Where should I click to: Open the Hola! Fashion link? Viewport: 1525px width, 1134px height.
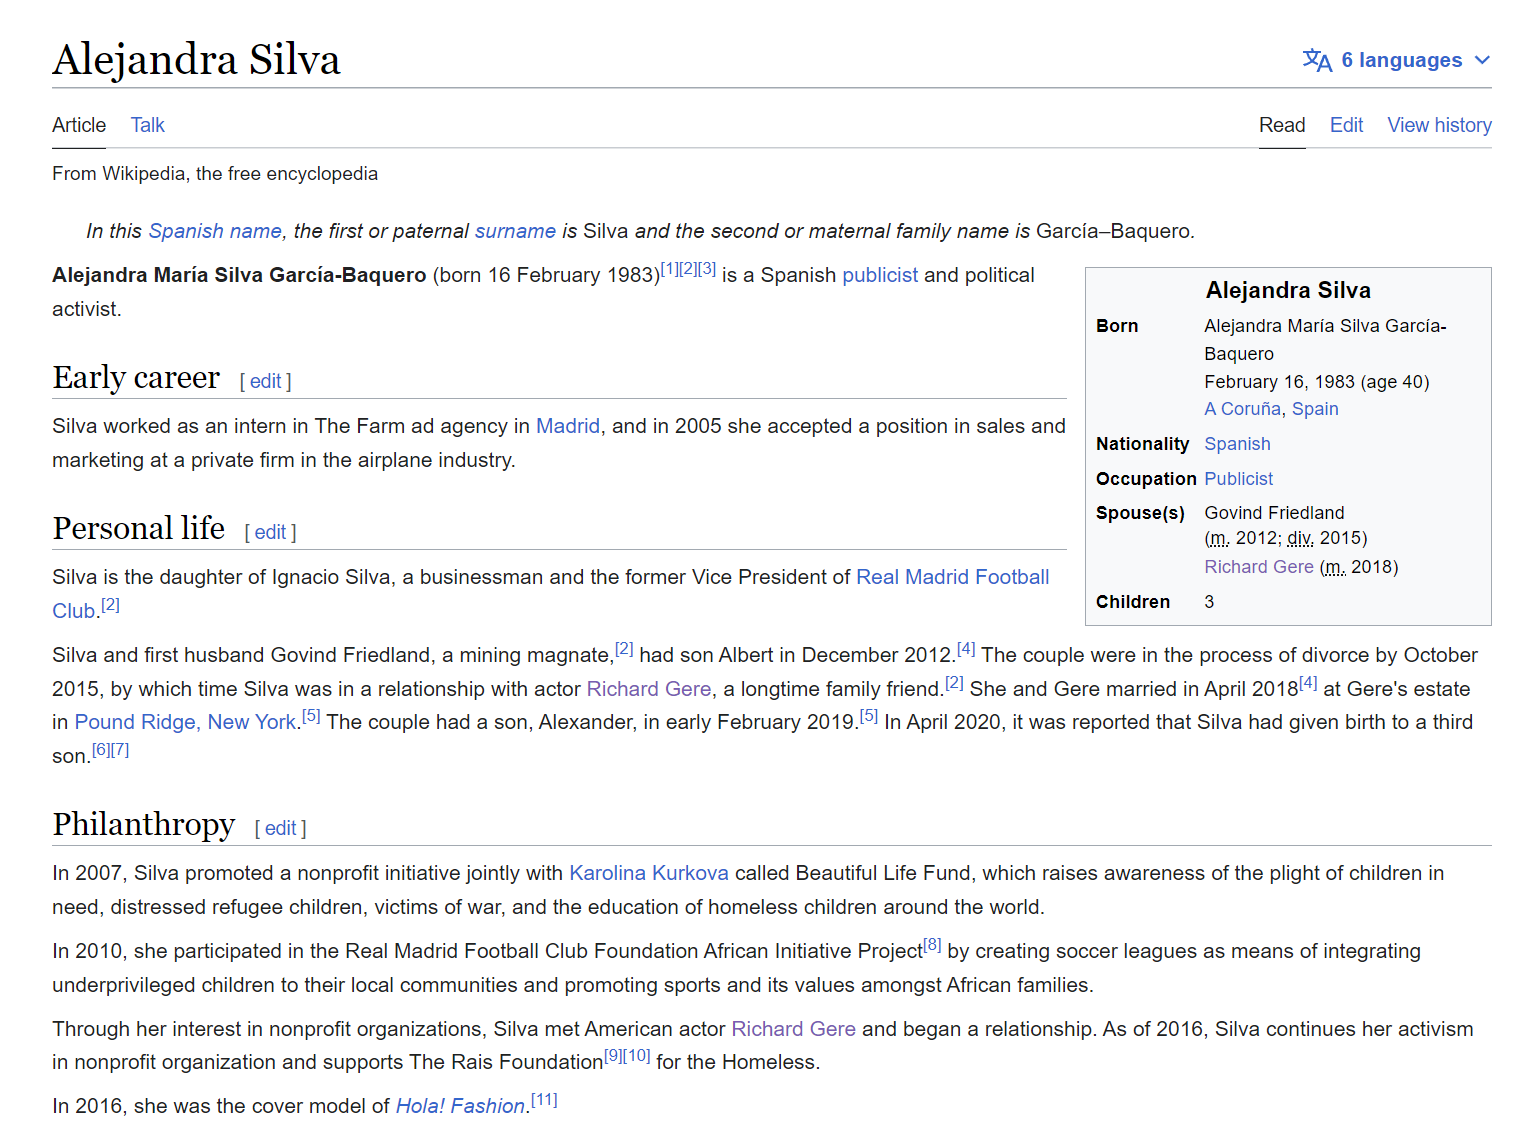460,1106
